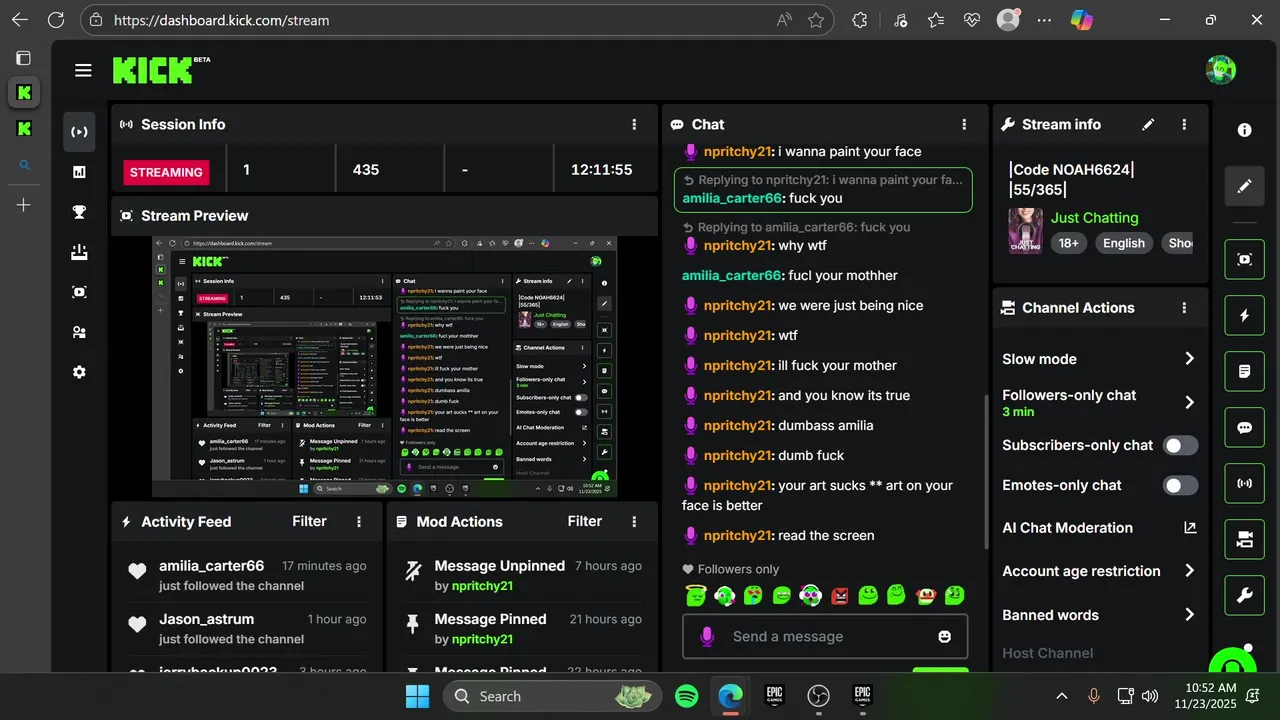Open the trophy achievements sidebar icon
Image resolution: width=1280 pixels, height=720 pixels.
[x=79, y=211]
